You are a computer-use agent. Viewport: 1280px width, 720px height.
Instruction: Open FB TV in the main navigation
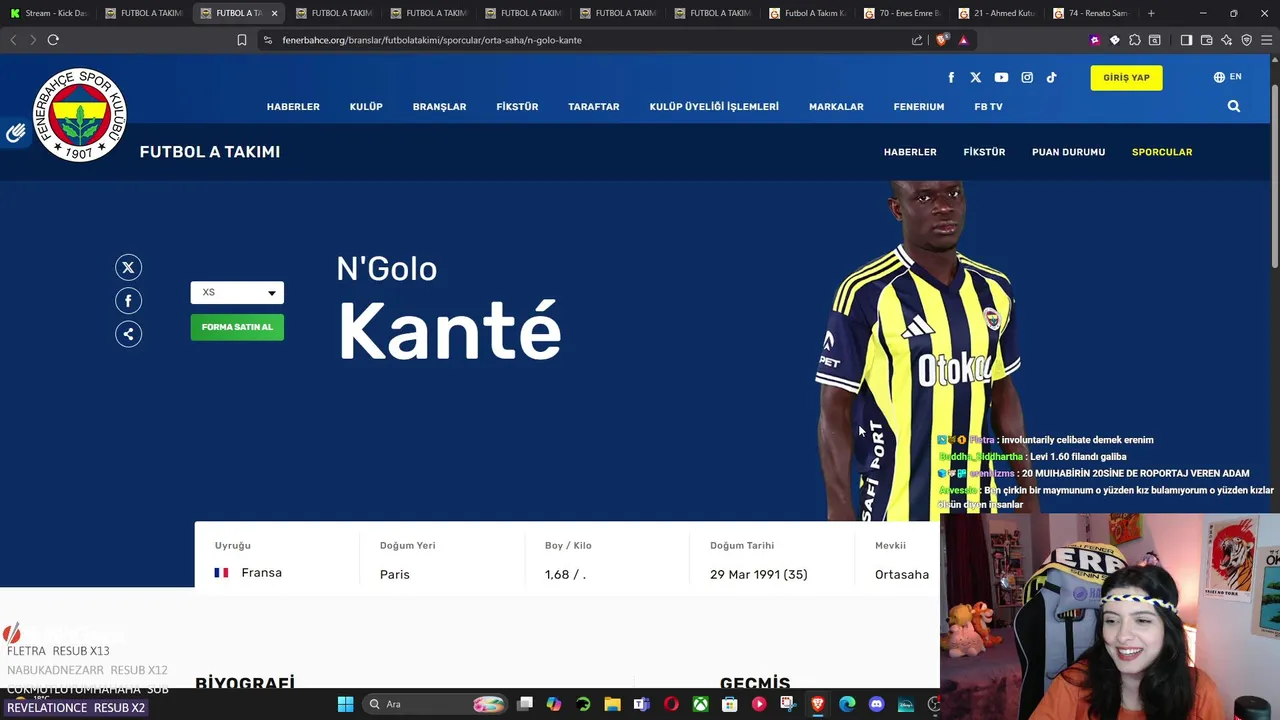click(988, 107)
